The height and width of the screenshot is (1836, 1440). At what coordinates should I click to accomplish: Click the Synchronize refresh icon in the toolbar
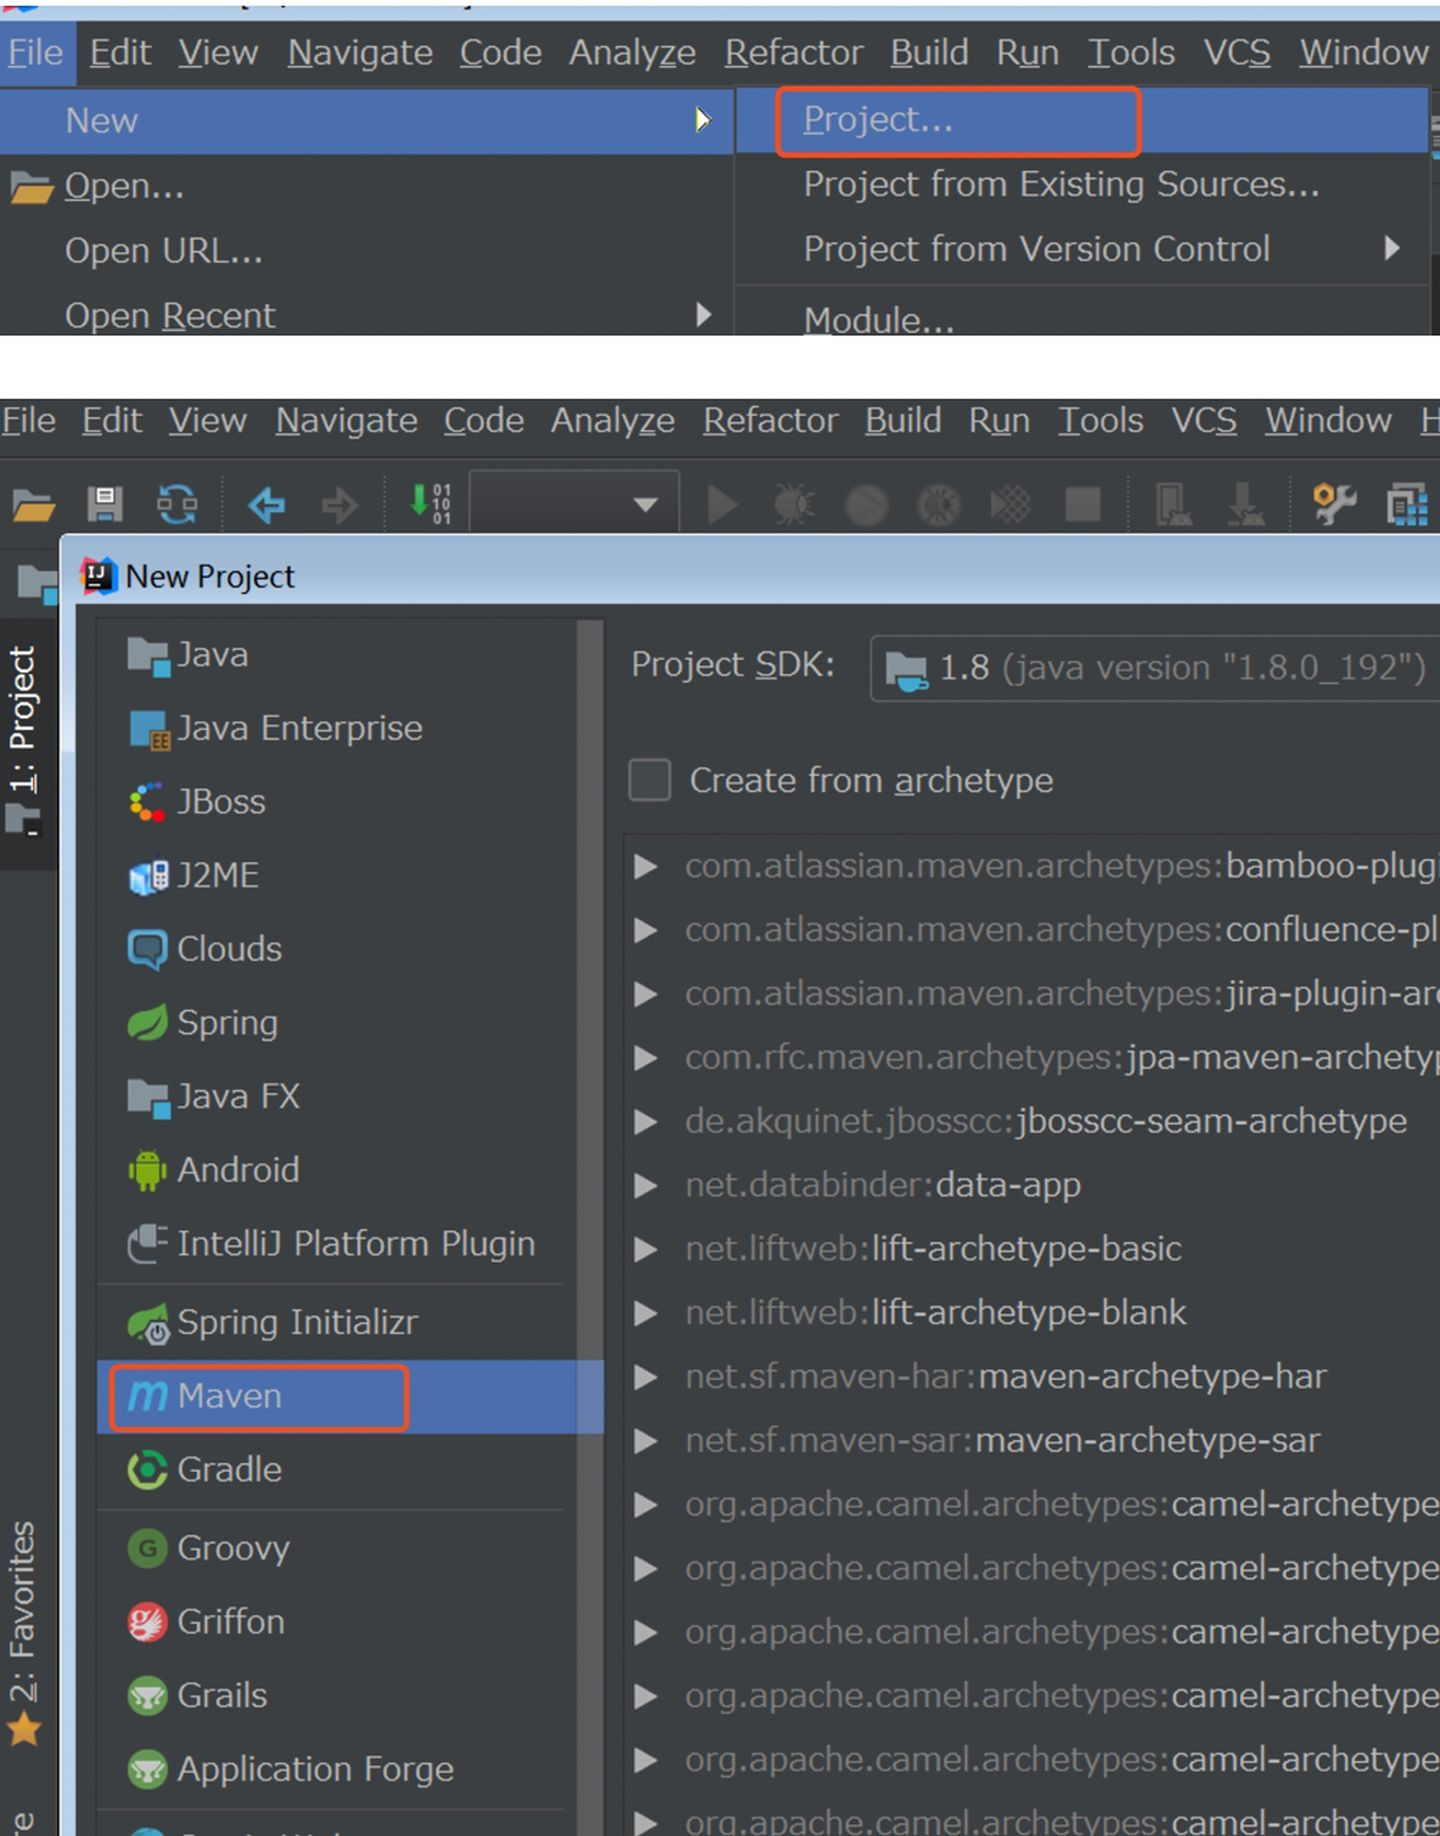pos(177,504)
